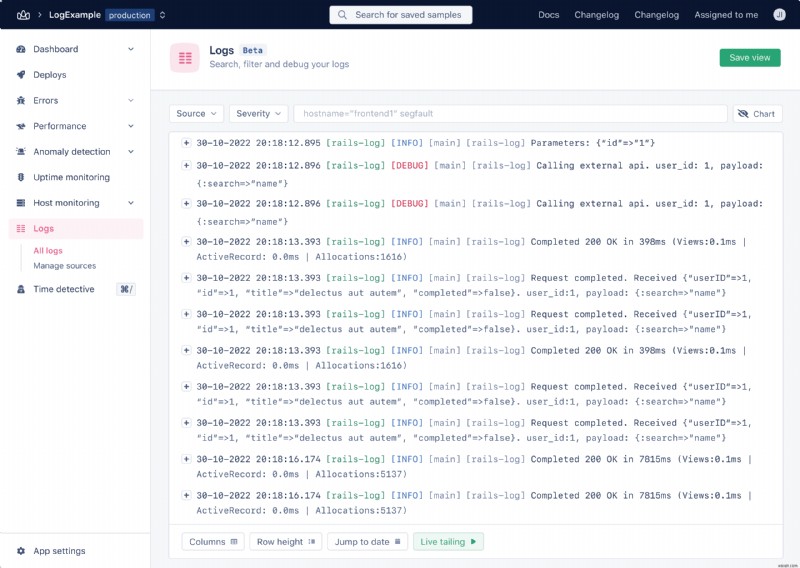The image size is (800, 568).
Task: Expand the second DEBUG log row
Action: [x=186, y=204]
